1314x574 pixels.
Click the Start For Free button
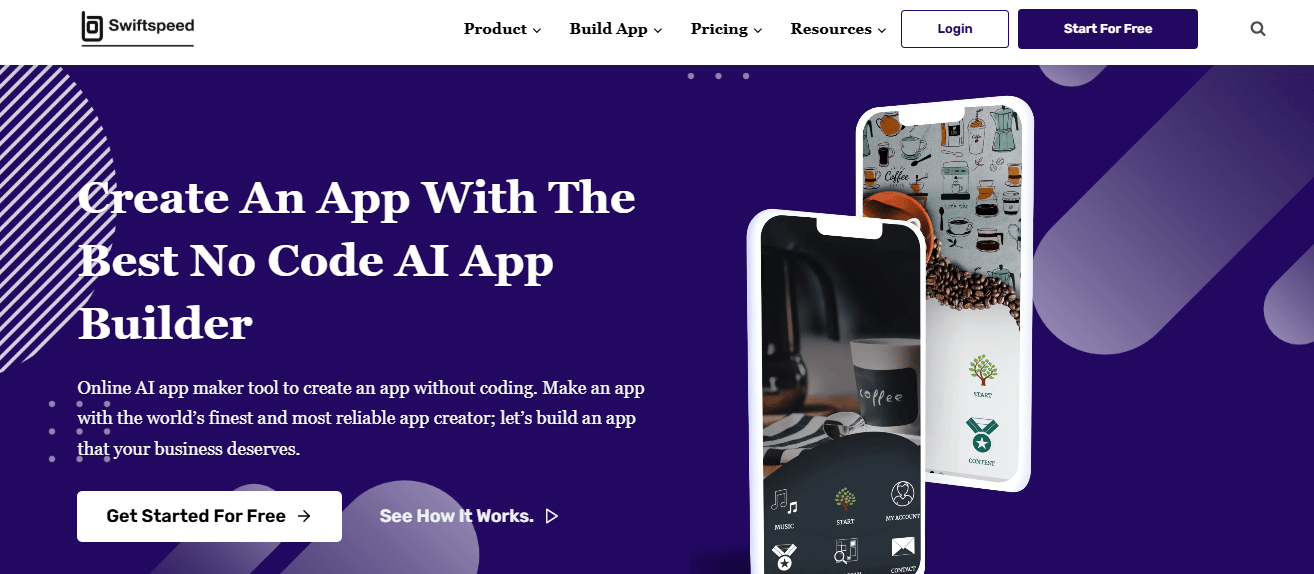click(x=1108, y=29)
